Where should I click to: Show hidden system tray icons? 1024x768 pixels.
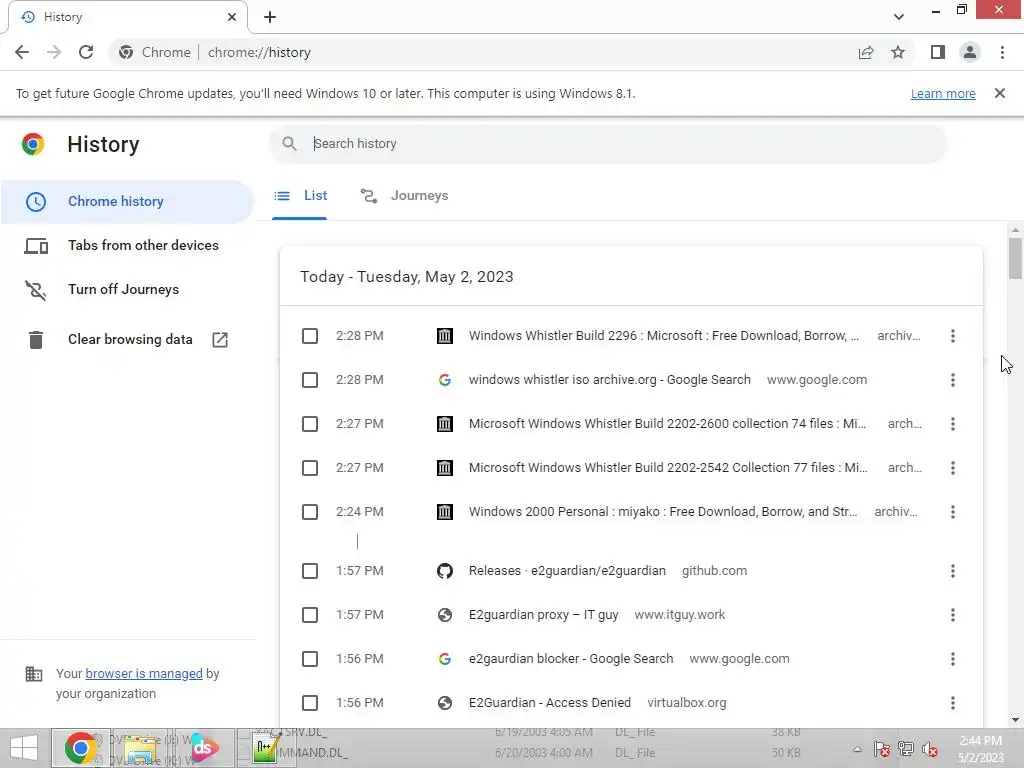click(x=857, y=750)
